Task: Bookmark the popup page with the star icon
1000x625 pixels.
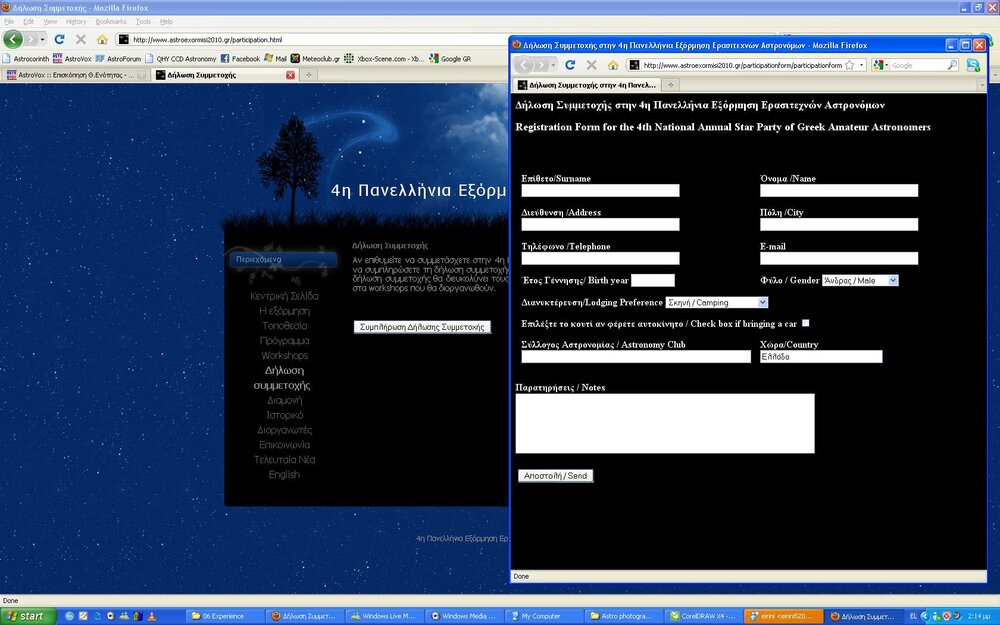Action: [x=849, y=65]
